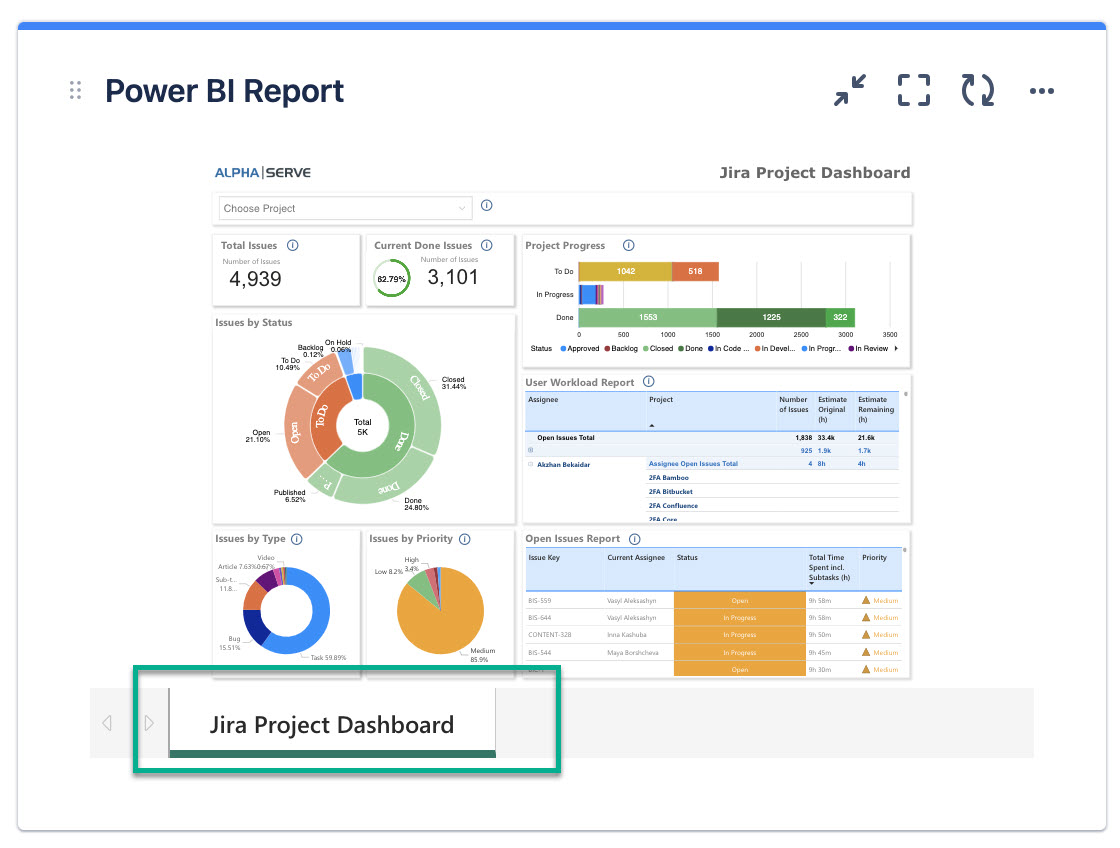Refresh the Power BI Report
Viewport: 1120px width, 848px height.
click(x=977, y=90)
